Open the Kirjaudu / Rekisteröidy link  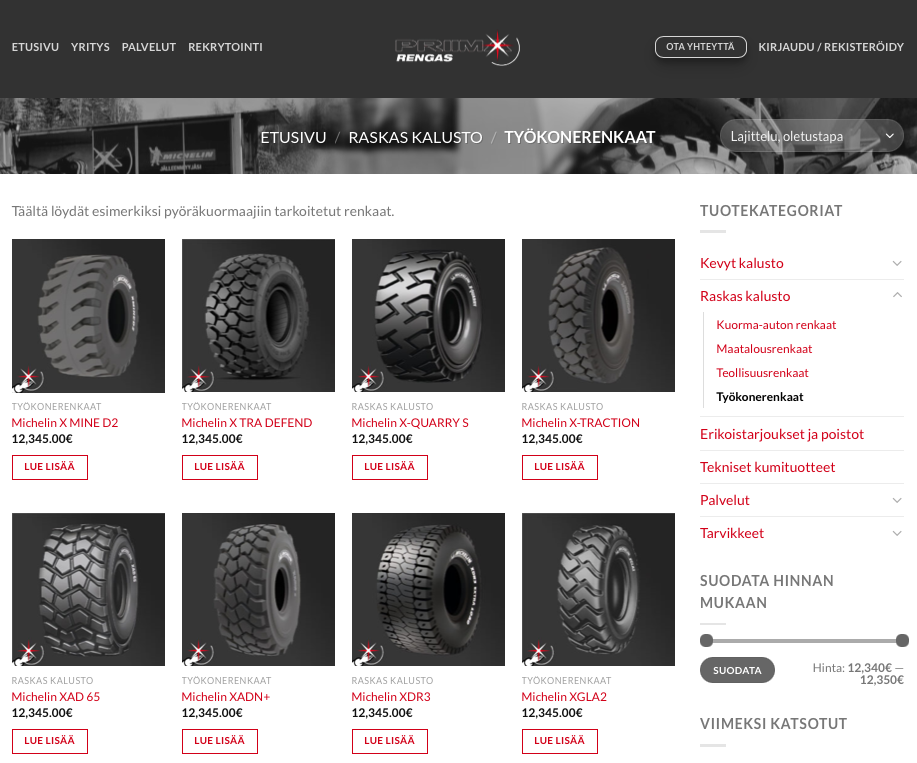pyautogui.click(x=831, y=47)
